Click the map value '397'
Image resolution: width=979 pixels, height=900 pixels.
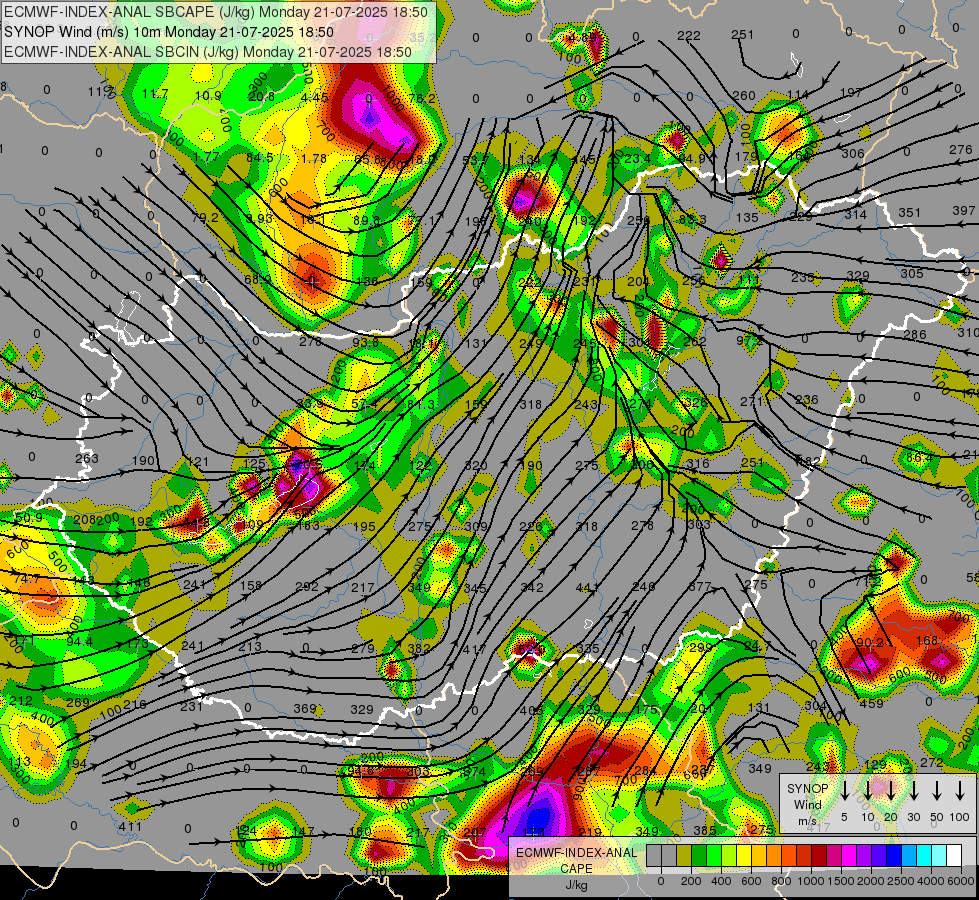click(x=963, y=210)
